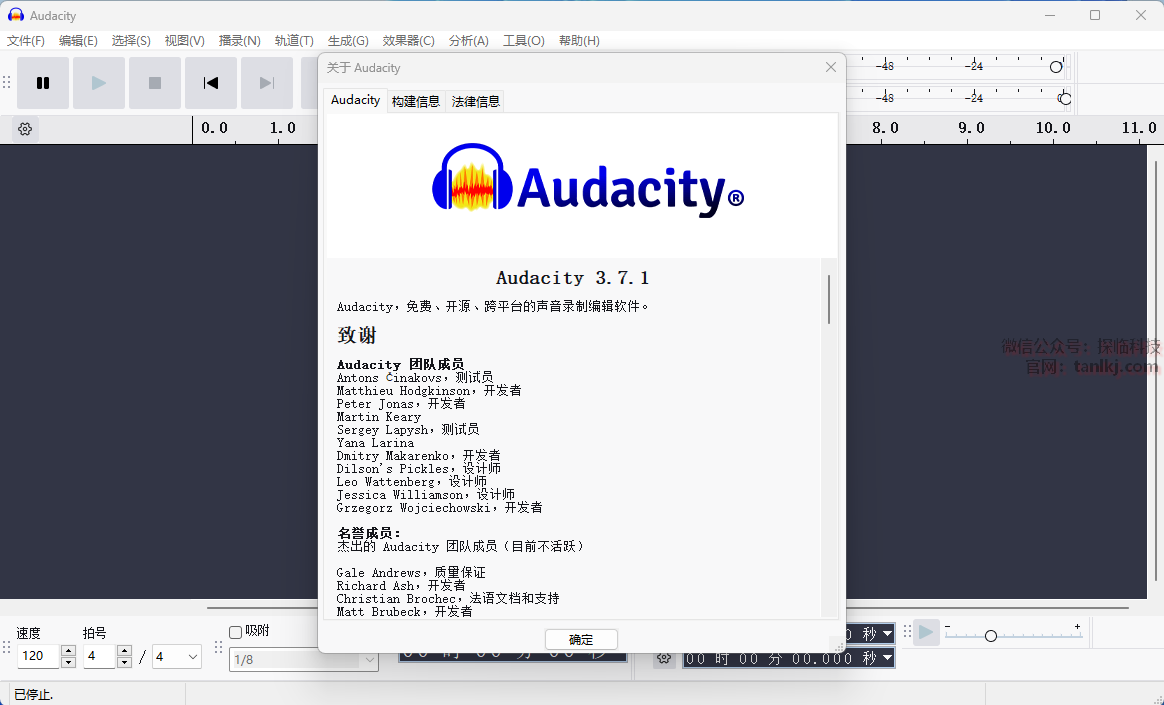Adjust the playback level slider knob
The width and height of the screenshot is (1164, 705).
1064,99
